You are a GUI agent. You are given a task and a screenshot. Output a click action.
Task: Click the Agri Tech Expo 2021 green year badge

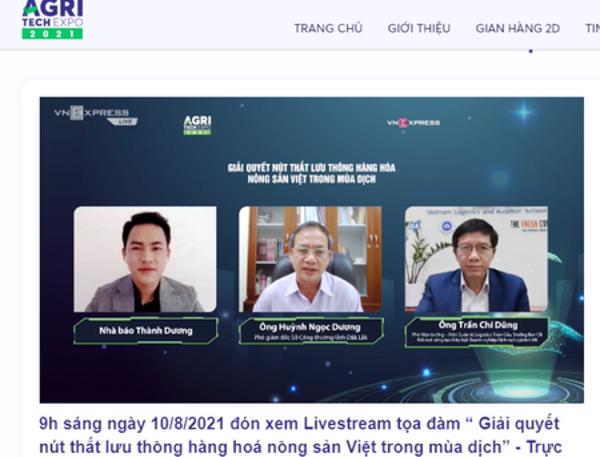pyautogui.click(x=52, y=34)
